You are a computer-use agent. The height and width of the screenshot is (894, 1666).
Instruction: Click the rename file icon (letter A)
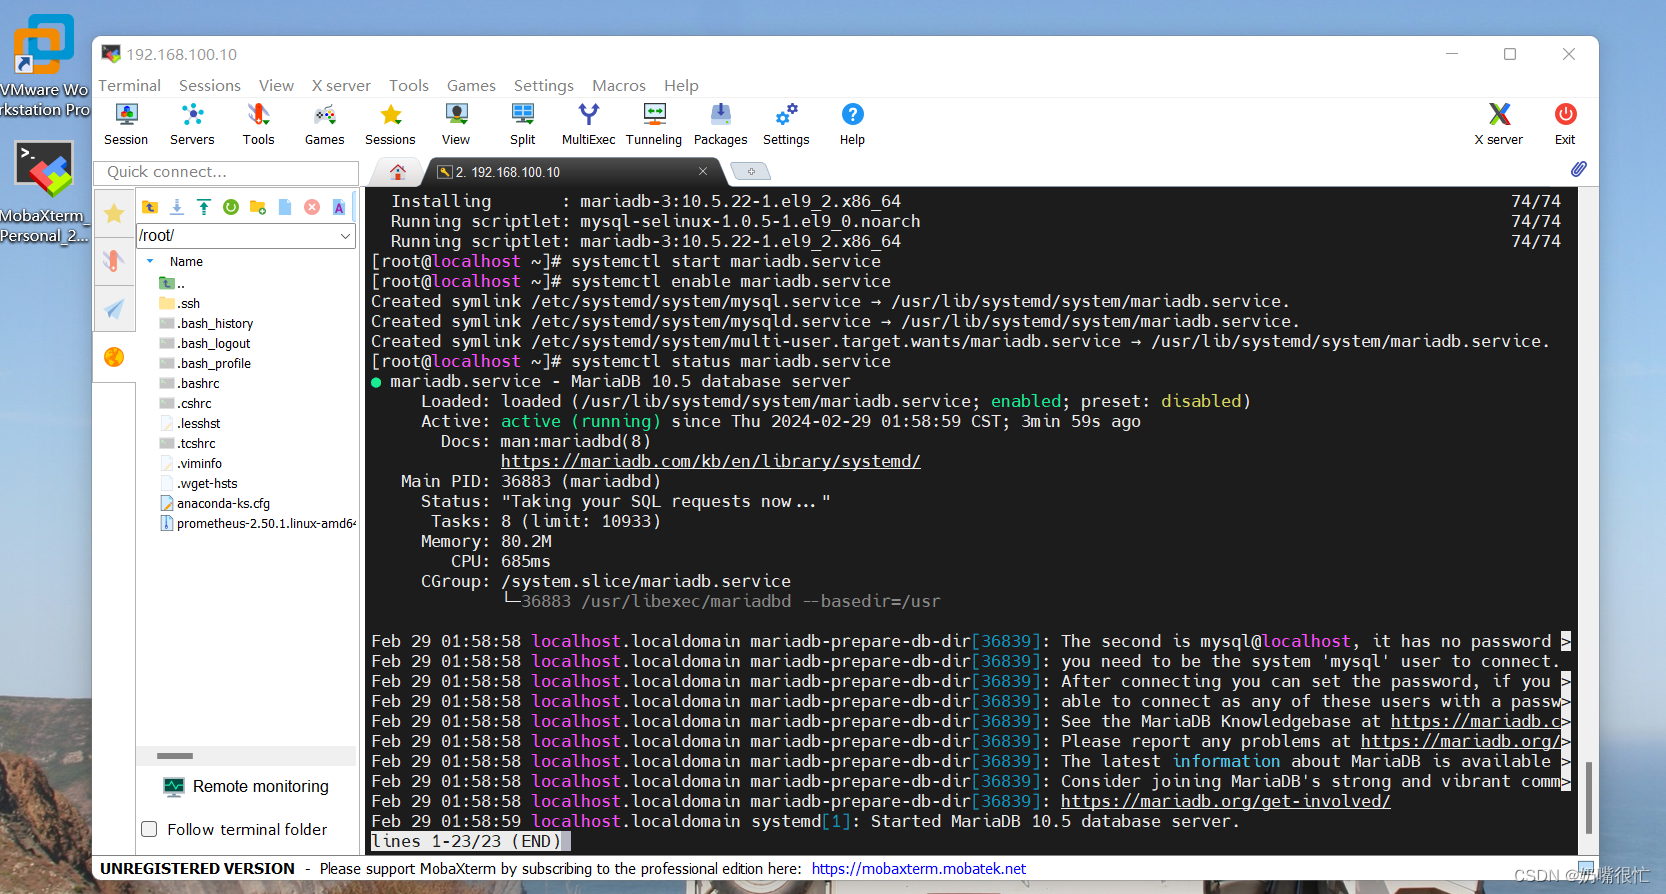[x=339, y=207]
